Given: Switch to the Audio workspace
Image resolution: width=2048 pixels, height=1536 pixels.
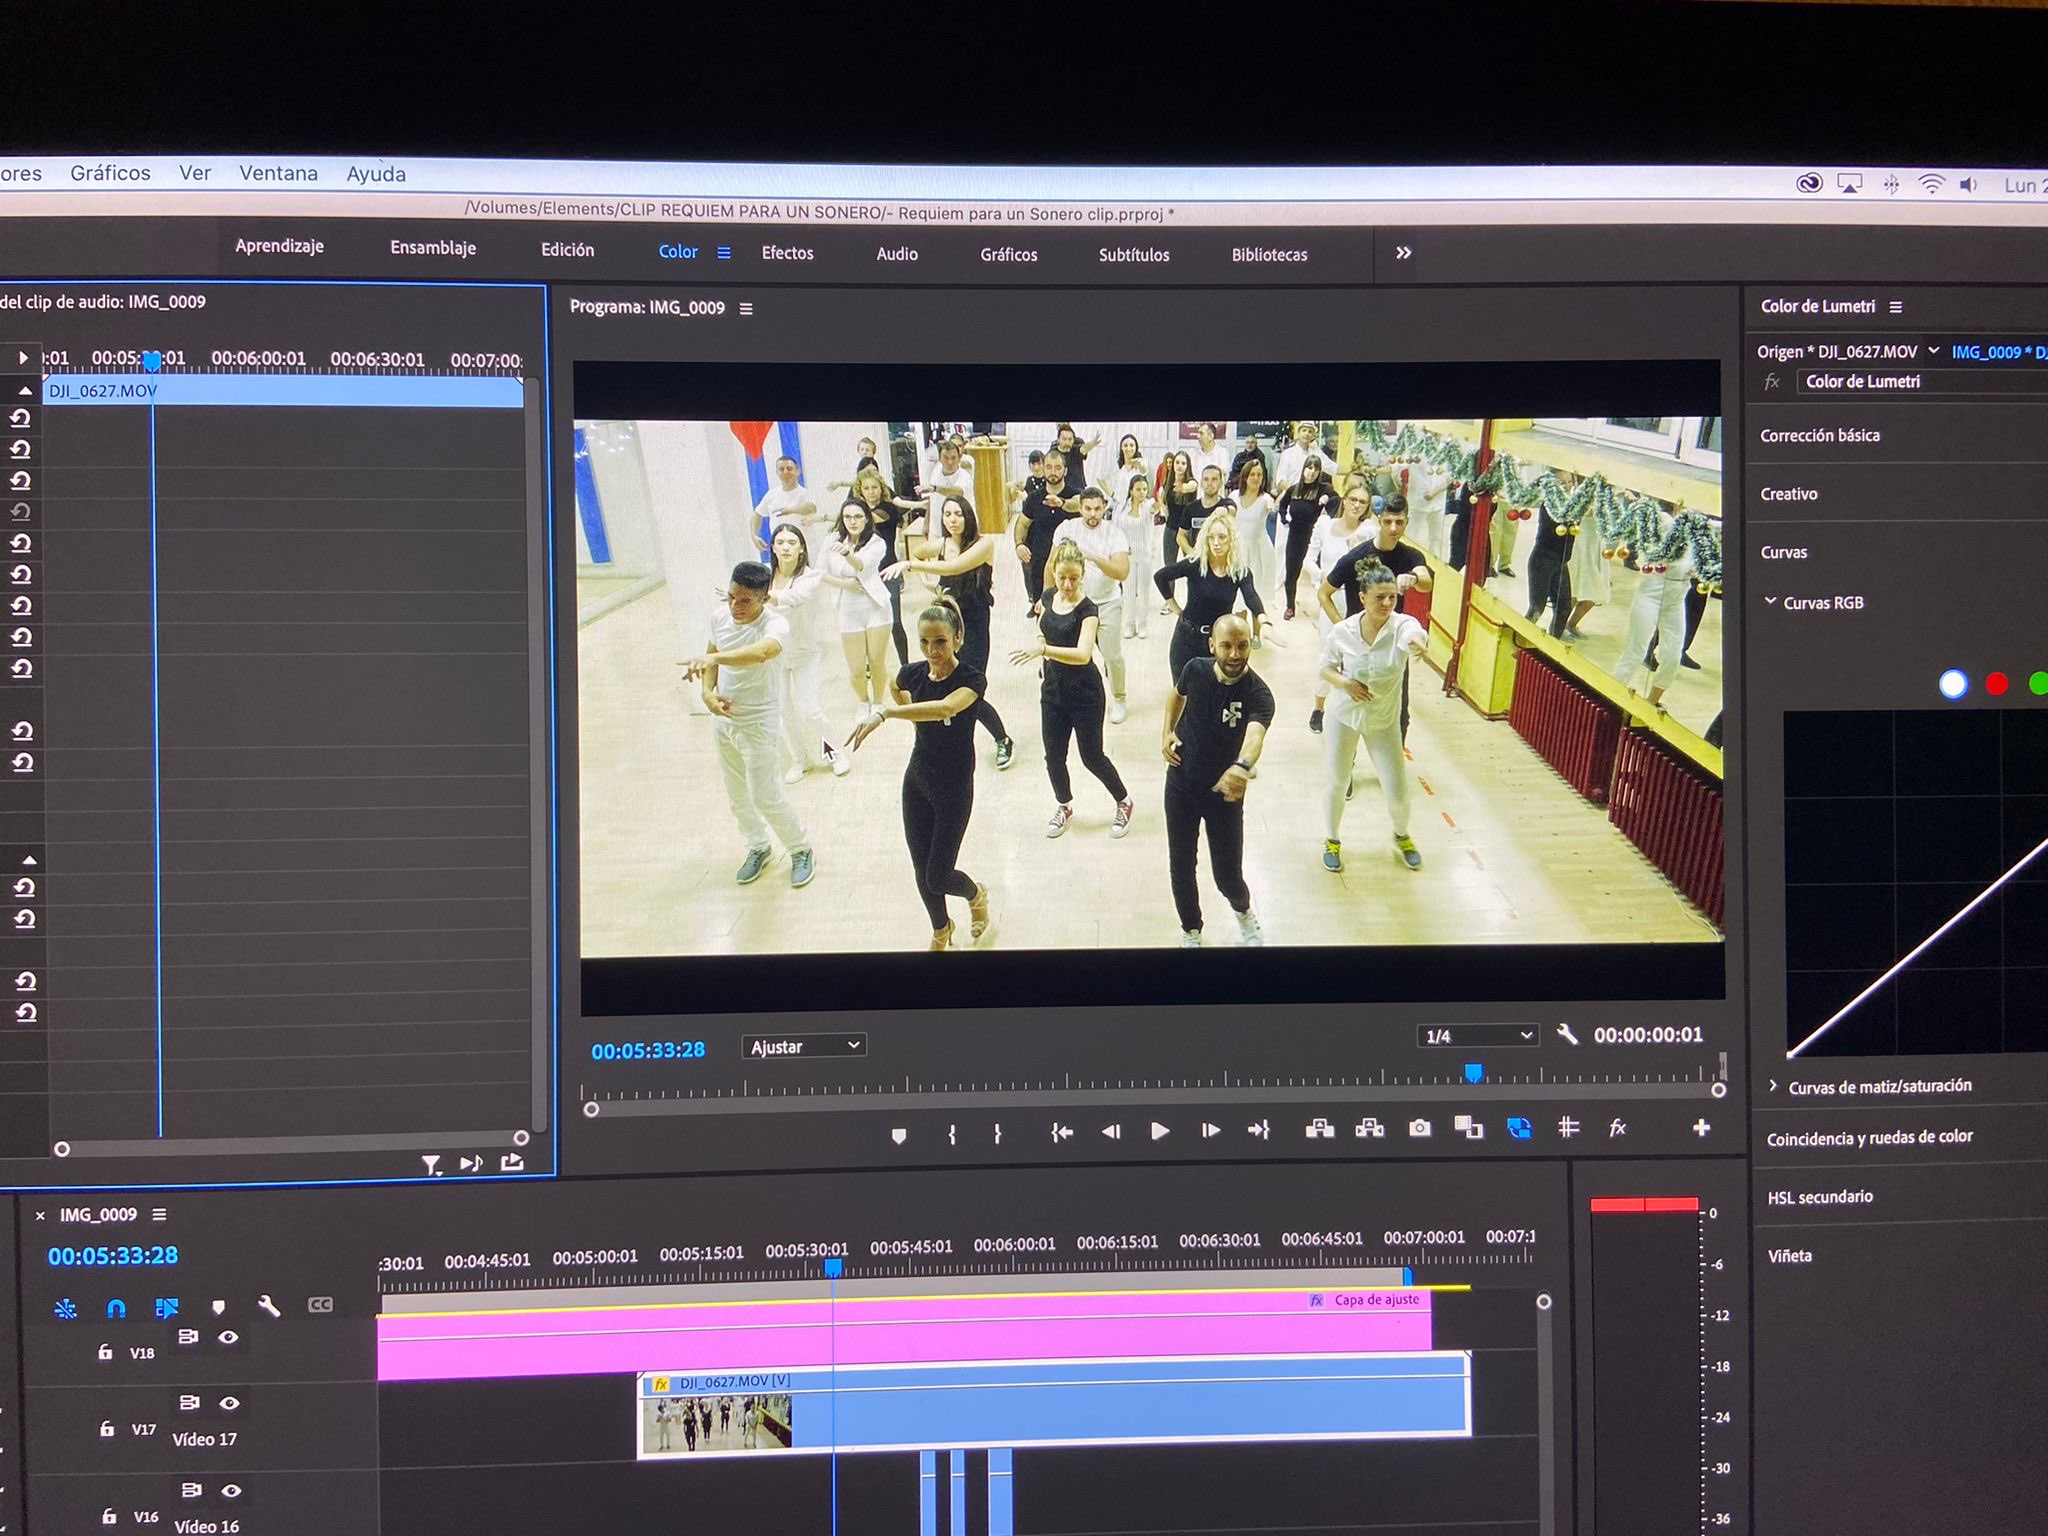Looking at the screenshot, I should click(x=897, y=254).
